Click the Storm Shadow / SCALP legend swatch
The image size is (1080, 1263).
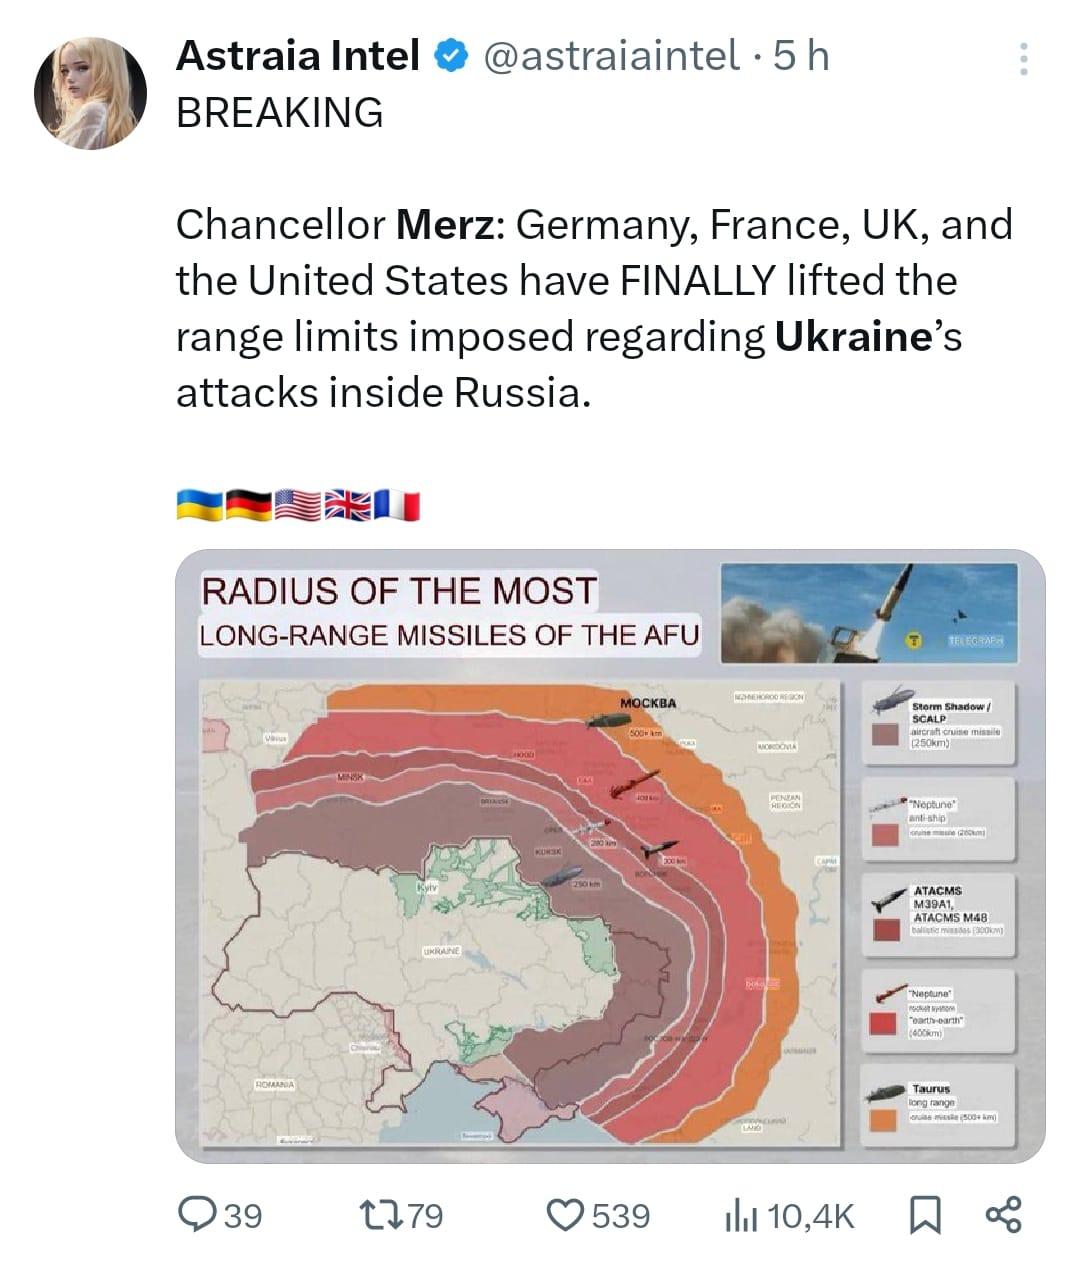coord(885,736)
